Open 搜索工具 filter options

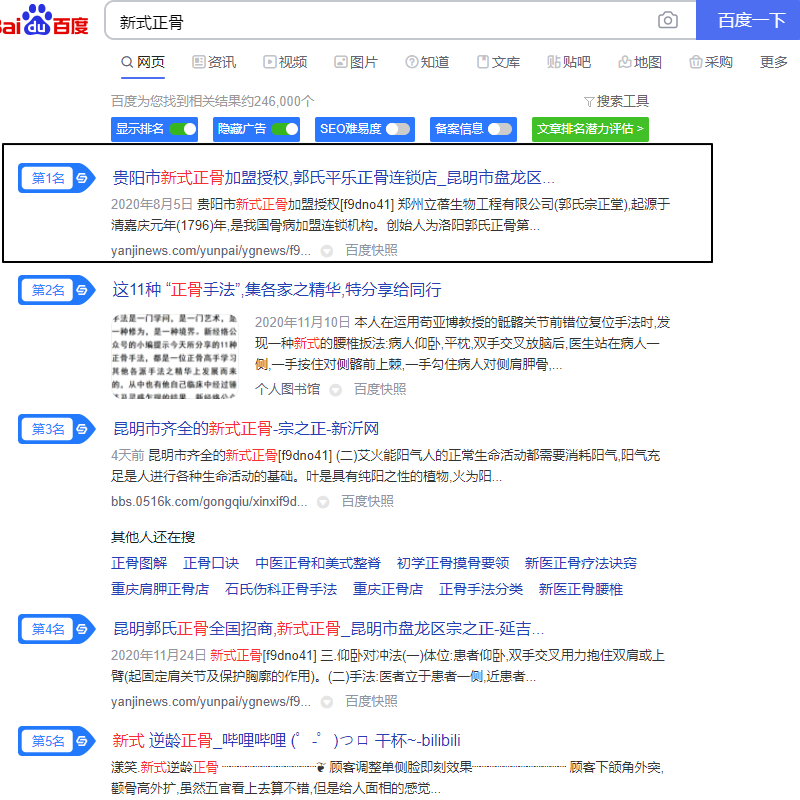click(x=616, y=102)
